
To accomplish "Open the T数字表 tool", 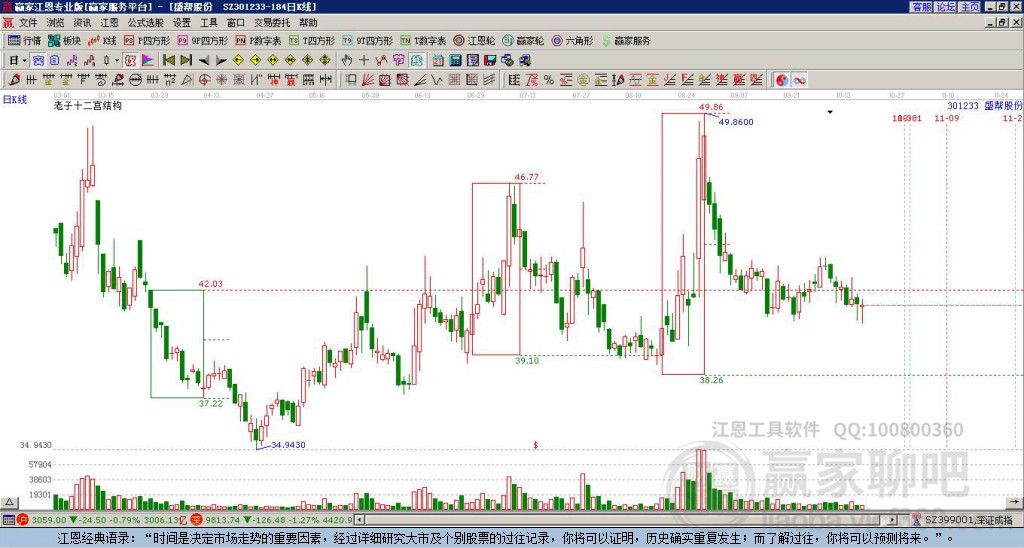I will [x=423, y=40].
